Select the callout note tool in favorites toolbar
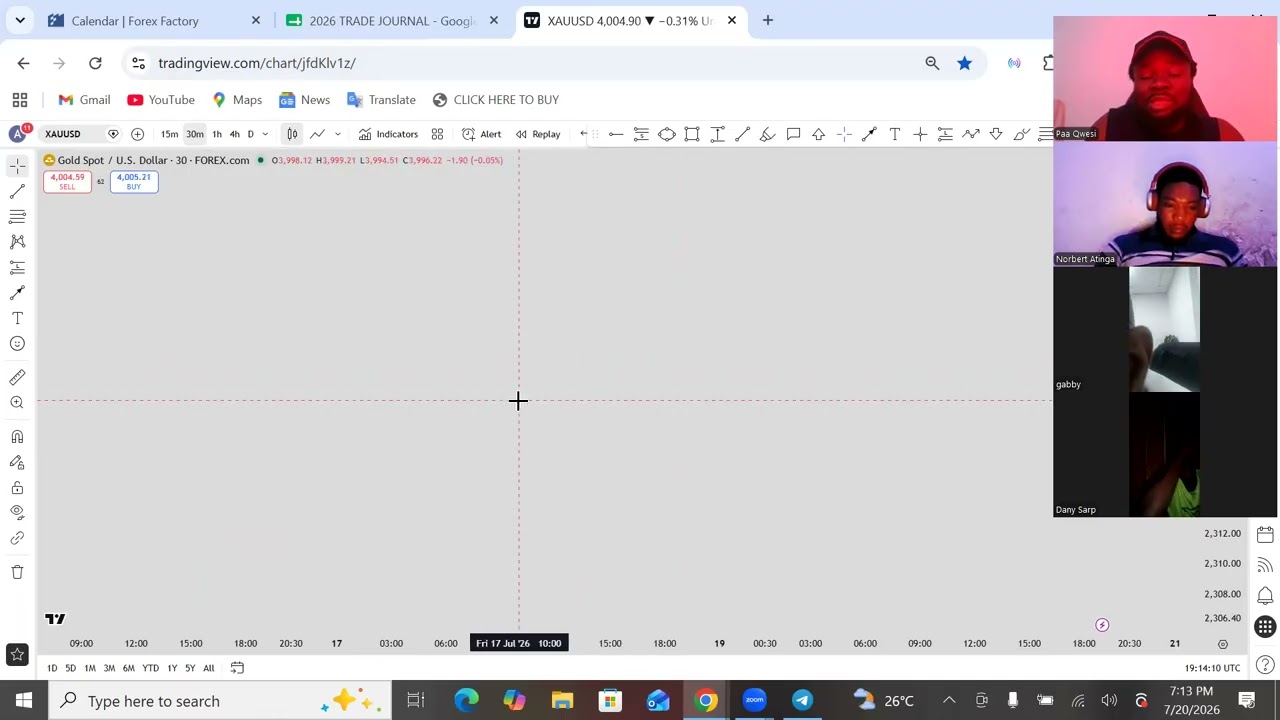This screenshot has width=1280, height=720. (x=793, y=134)
